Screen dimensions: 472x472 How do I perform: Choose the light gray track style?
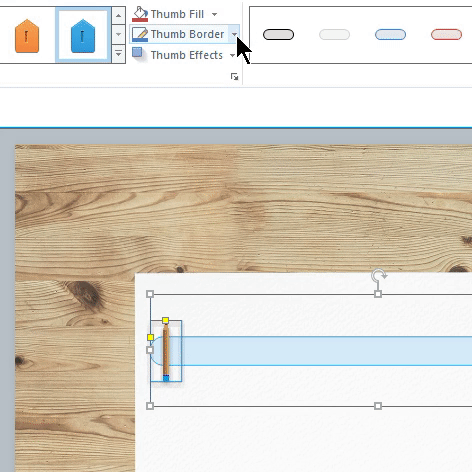[x=334, y=35]
